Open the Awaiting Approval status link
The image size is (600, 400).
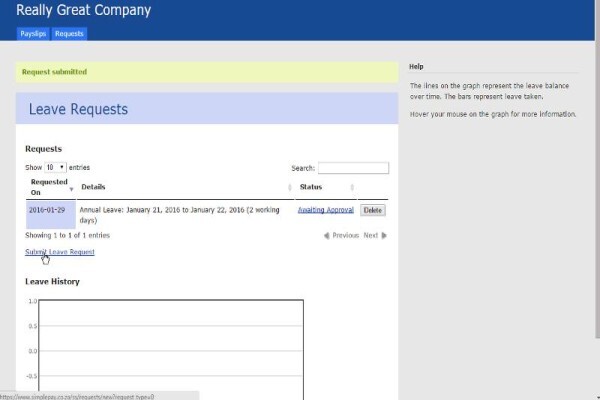(x=326, y=210)
